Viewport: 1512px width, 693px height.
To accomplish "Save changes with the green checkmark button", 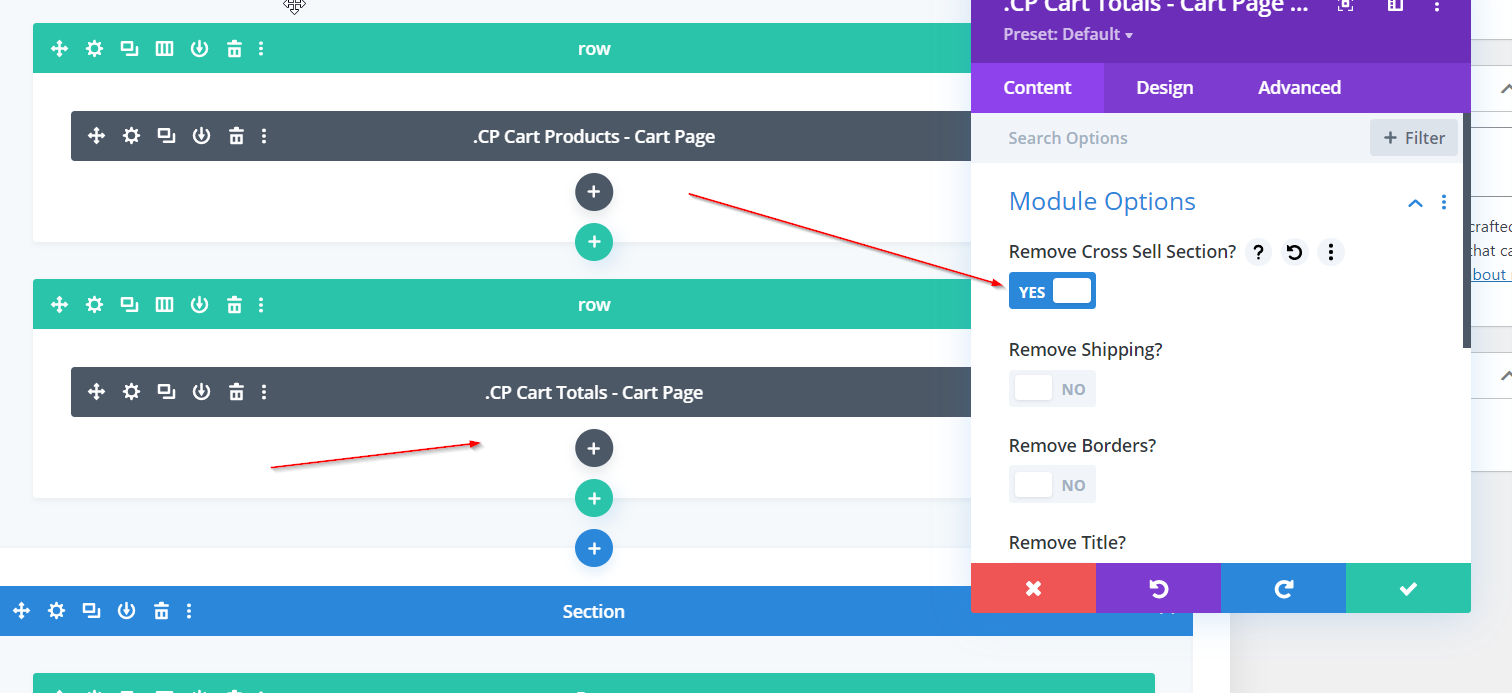I will (x=1407, y=588).
